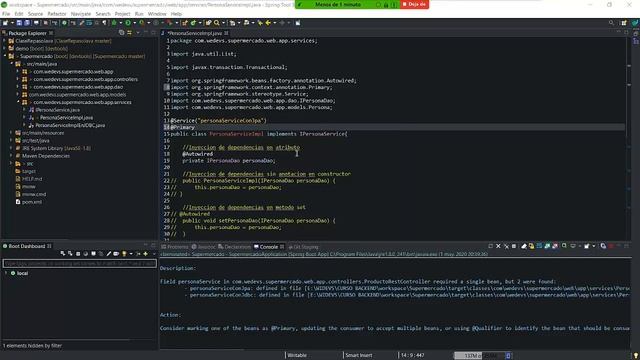Select the Boot Dashboard tab
Screen dimensions: 640x360
(27, 246)
